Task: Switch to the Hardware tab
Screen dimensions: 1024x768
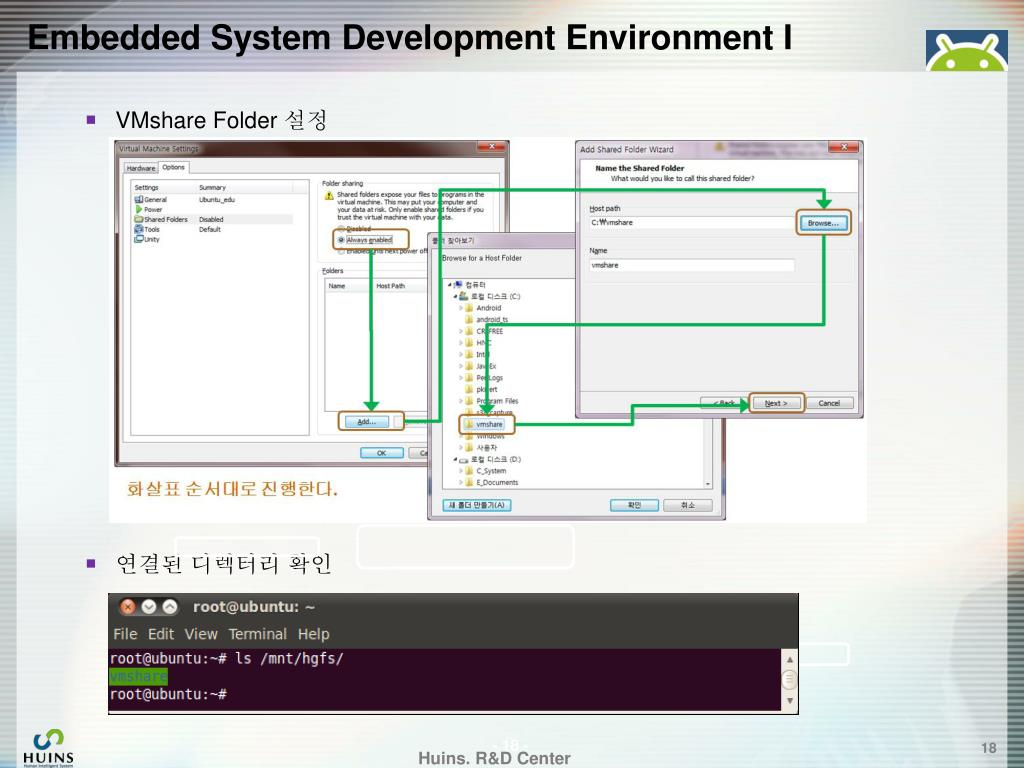Action: (141, 168)
